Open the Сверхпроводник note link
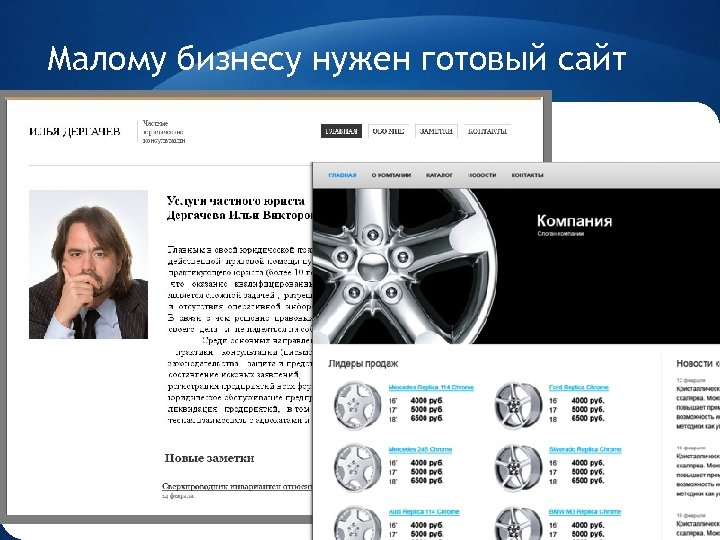The image size is (720, 540). coord(237,486)
